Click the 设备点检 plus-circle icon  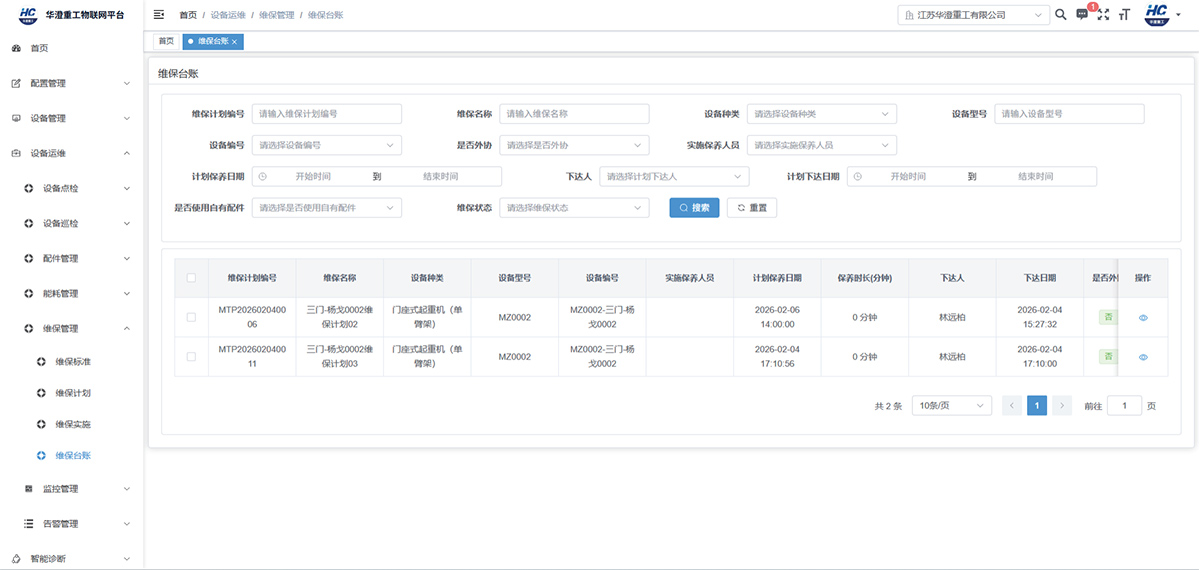pos(29,188)
